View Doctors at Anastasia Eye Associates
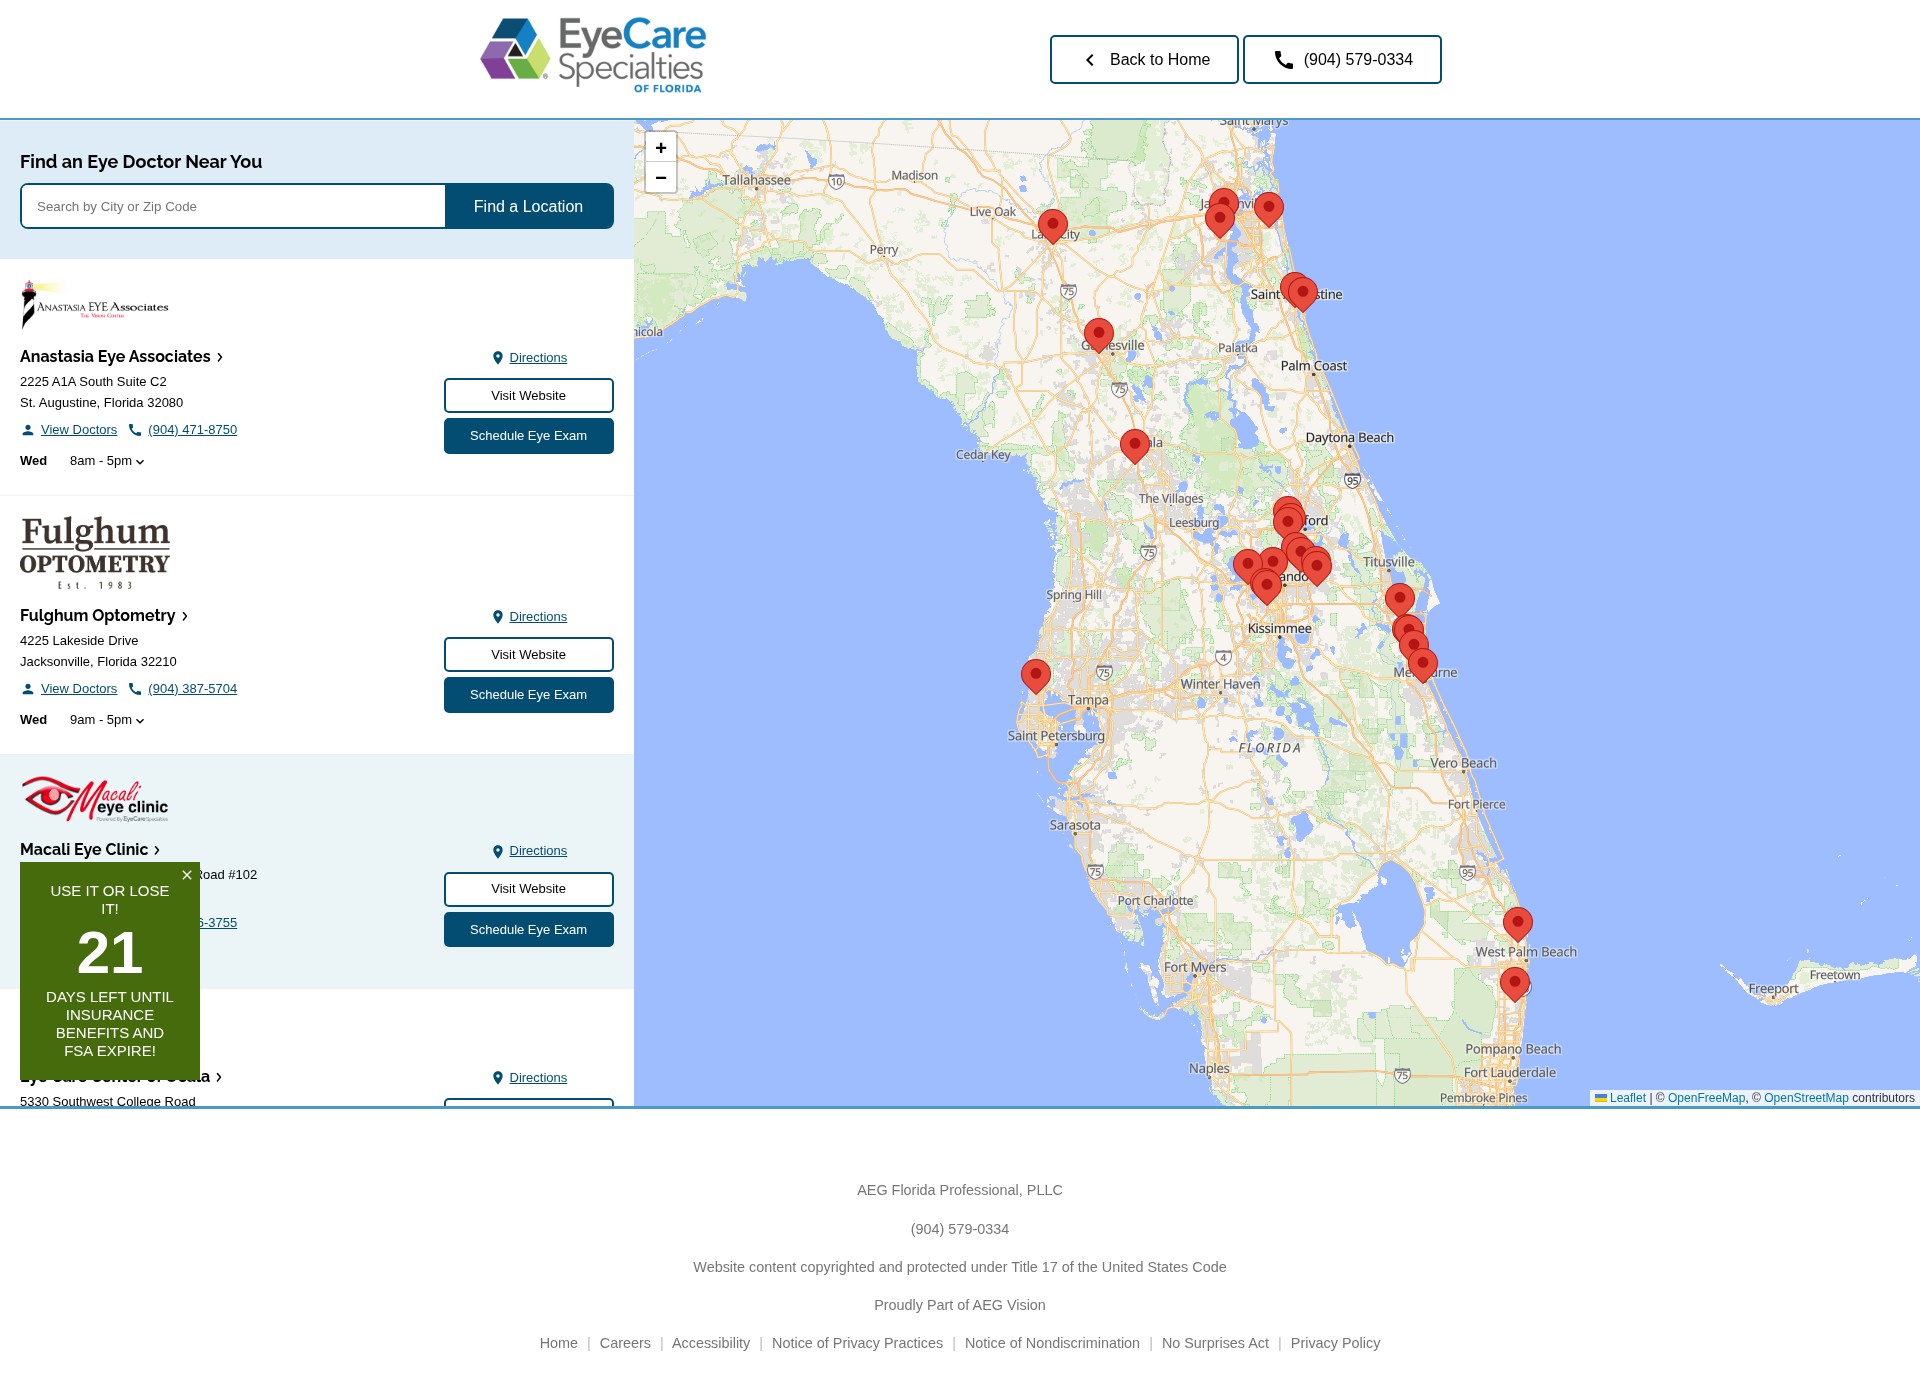The height and width of the screenshot is (1396, 1920). click(69, 430)
